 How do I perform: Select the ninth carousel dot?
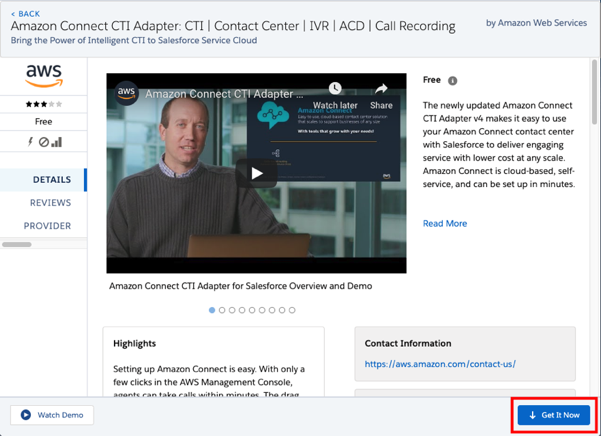(x=292, y=310)
